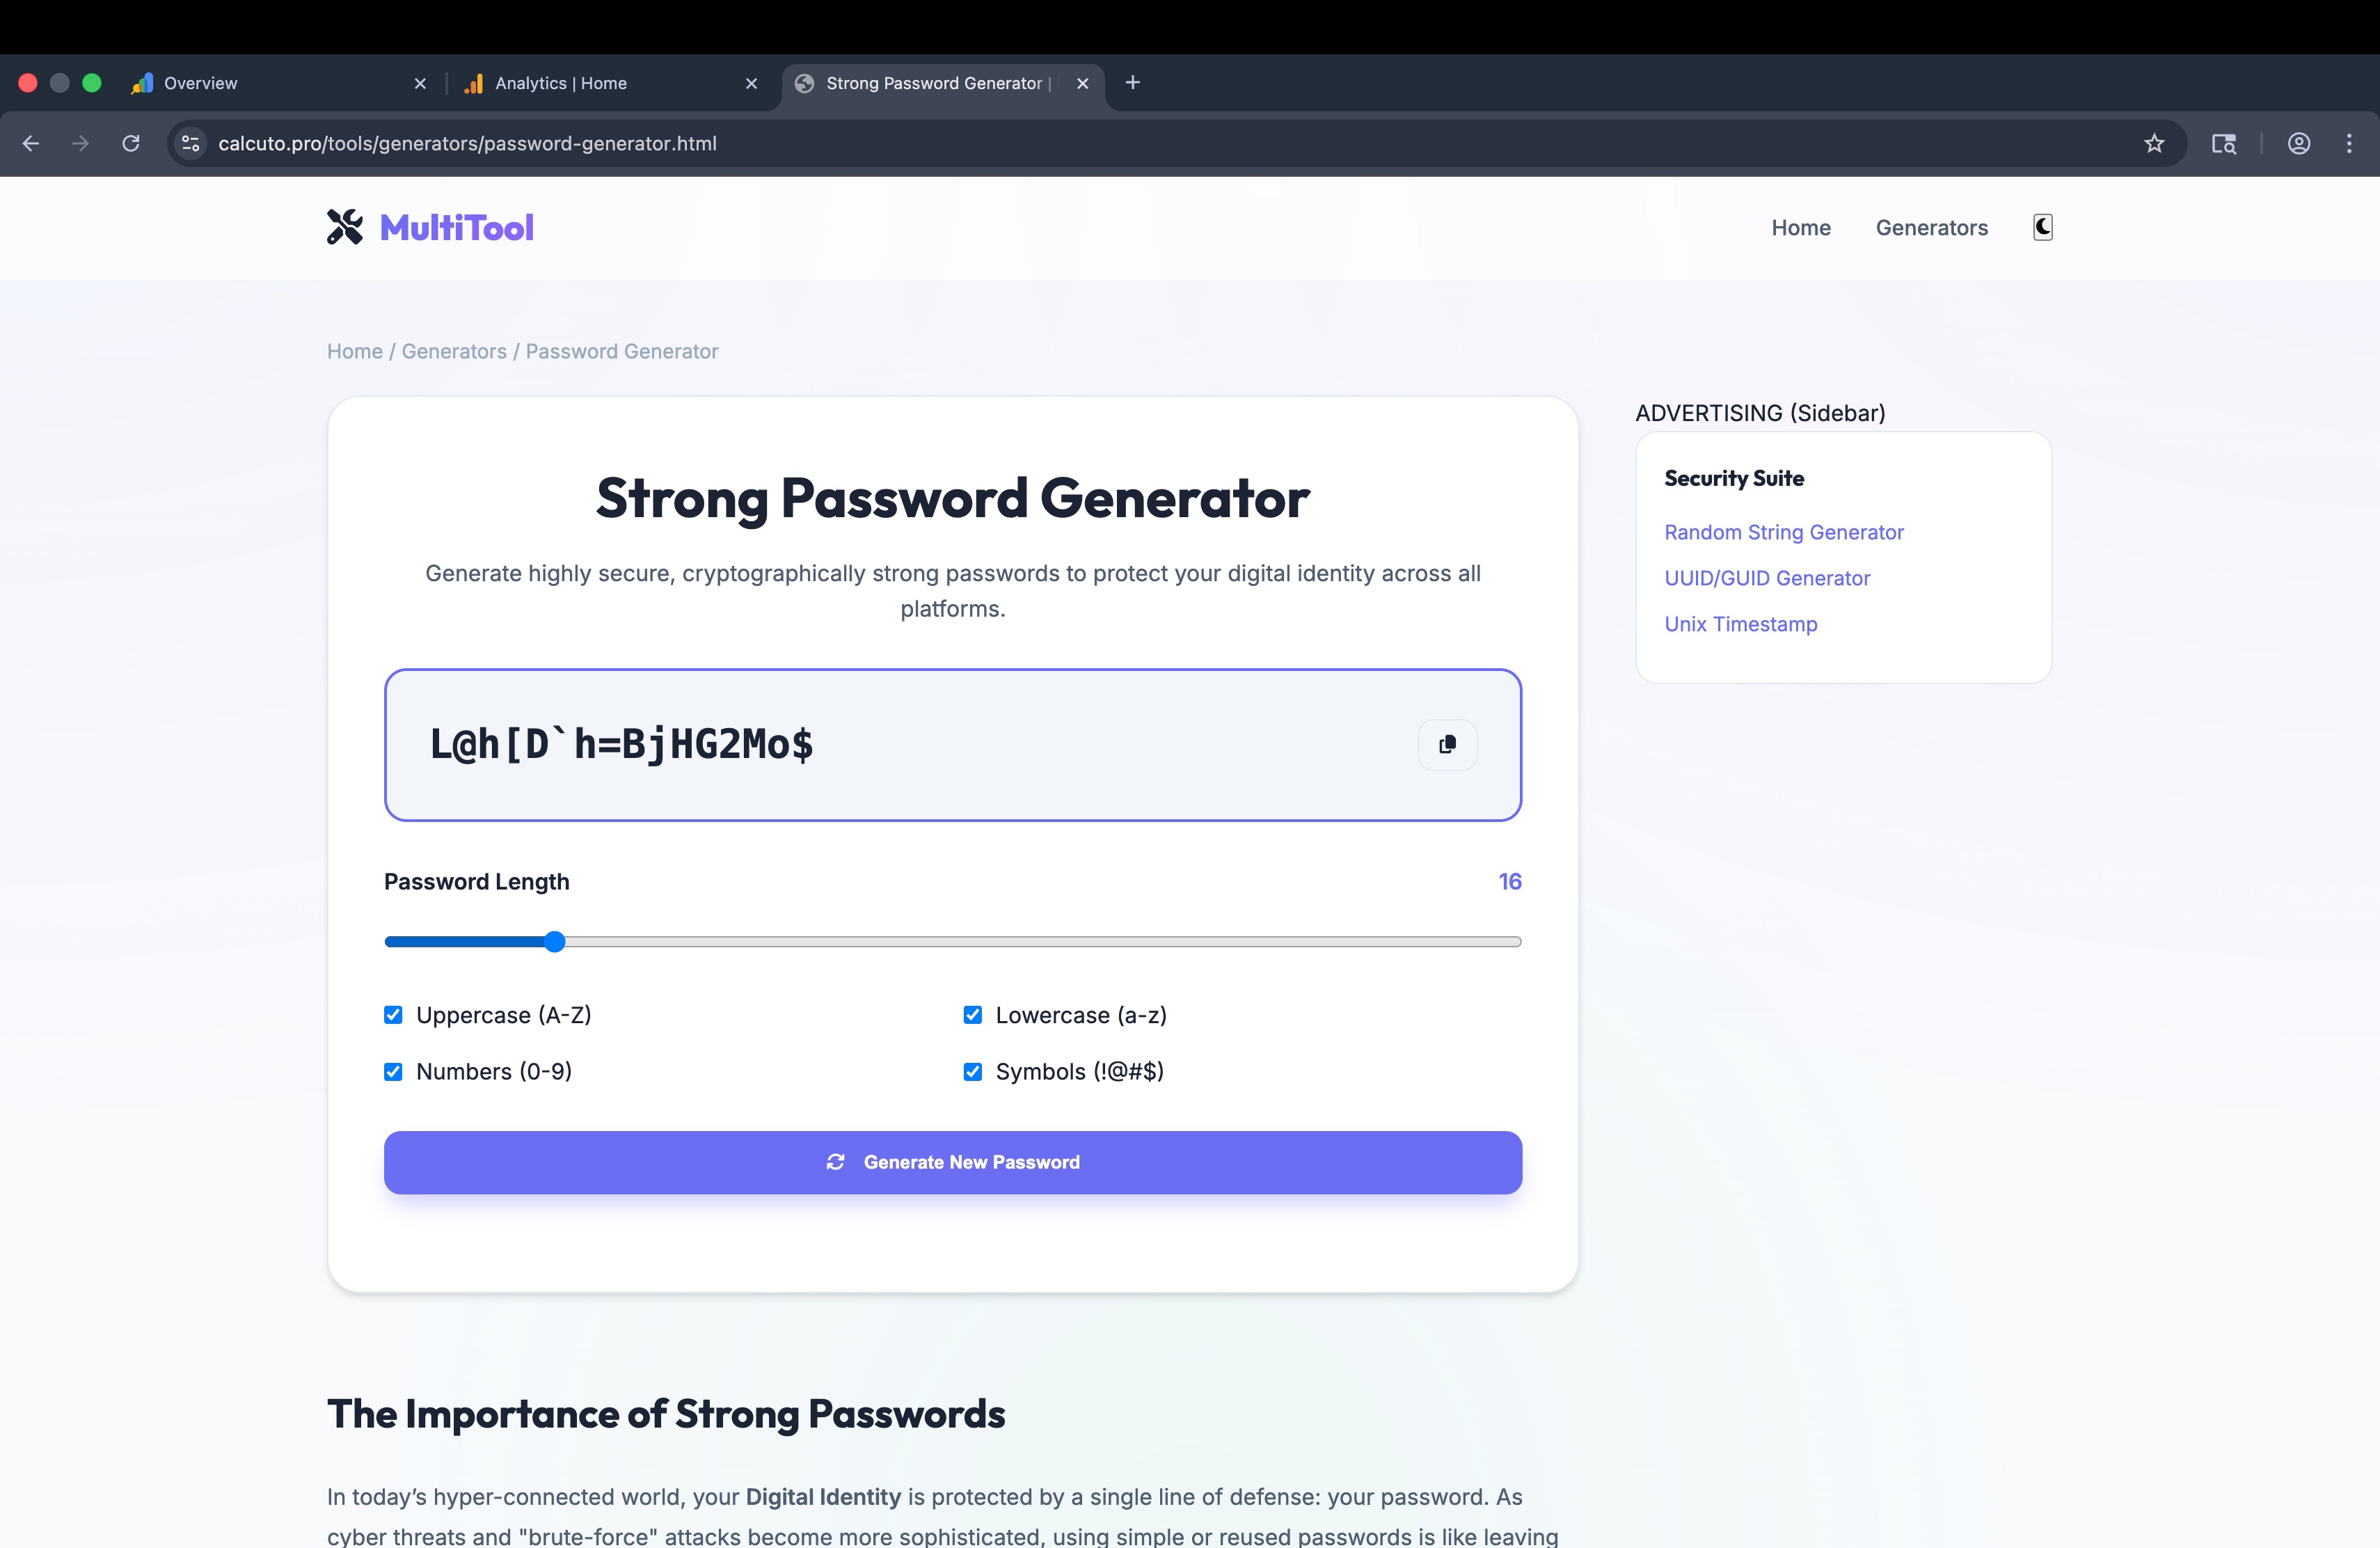Open the UUID/GUID Generator link
The image size is (2380, 1548).
[1766, 578]
